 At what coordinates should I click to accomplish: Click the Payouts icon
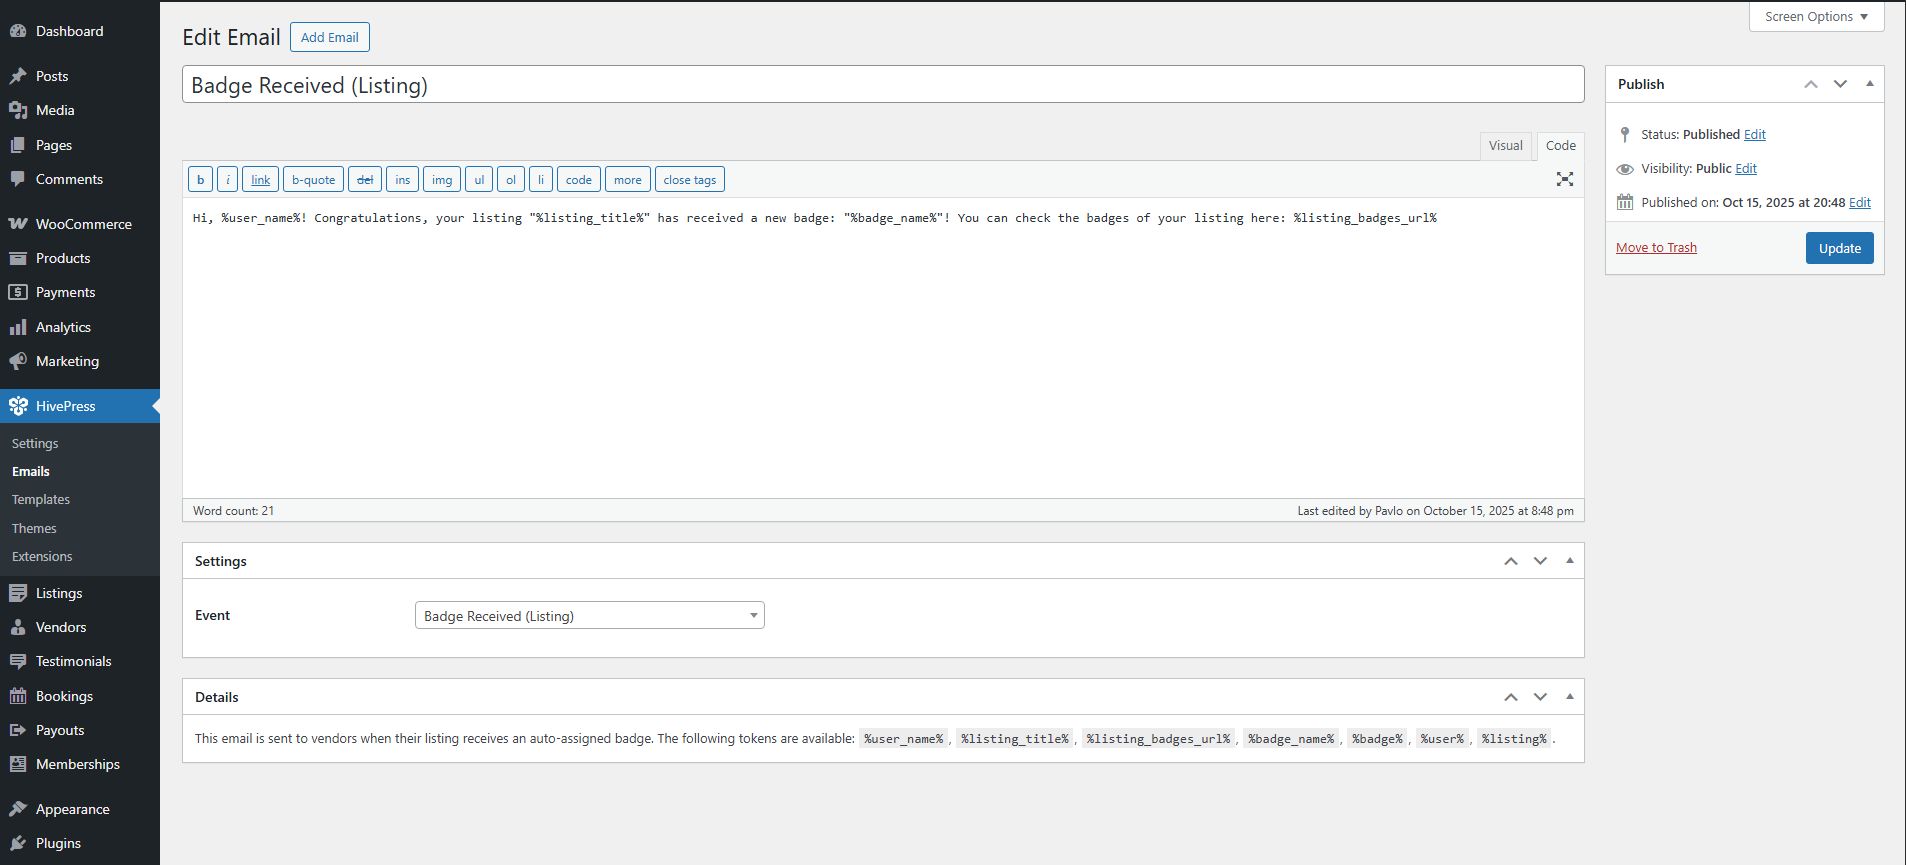coord(18,730)
